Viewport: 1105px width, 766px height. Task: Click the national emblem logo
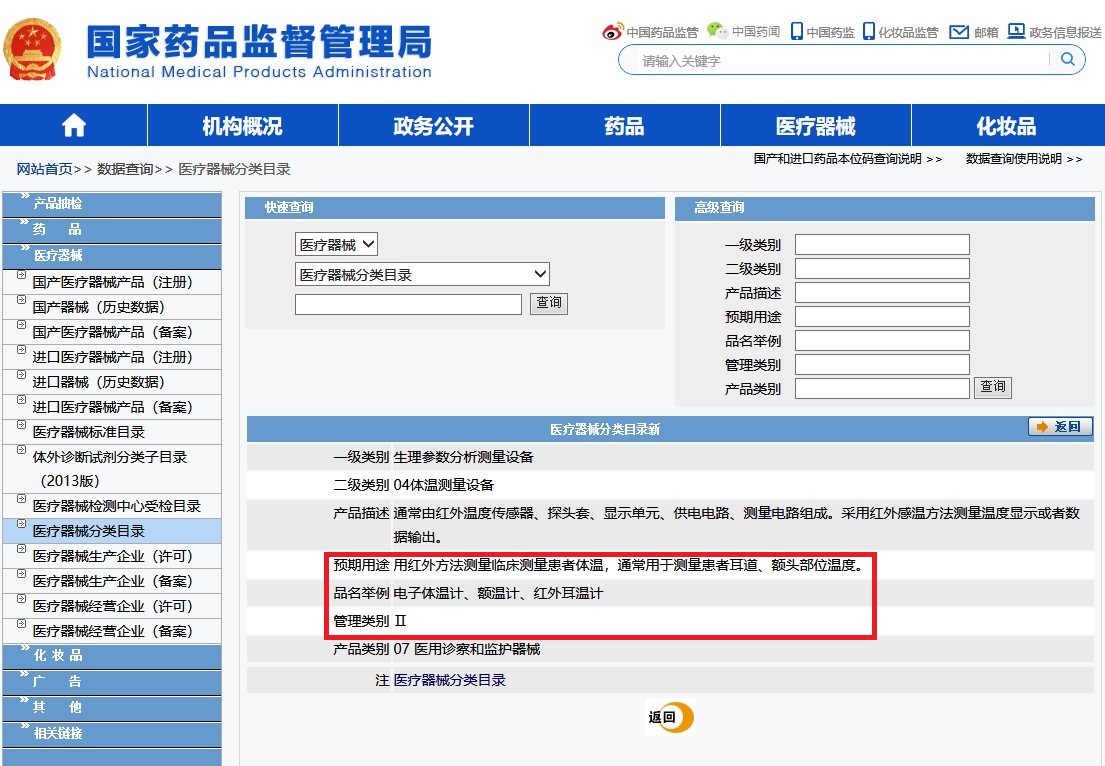coord(32,49)
